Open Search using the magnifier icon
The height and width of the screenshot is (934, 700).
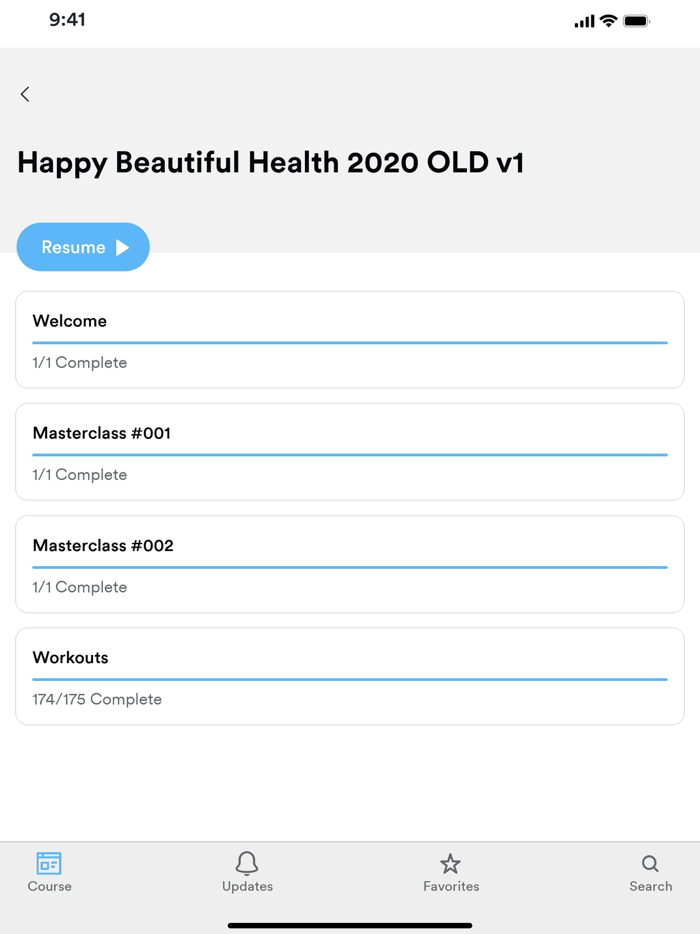tap(650, 862)
